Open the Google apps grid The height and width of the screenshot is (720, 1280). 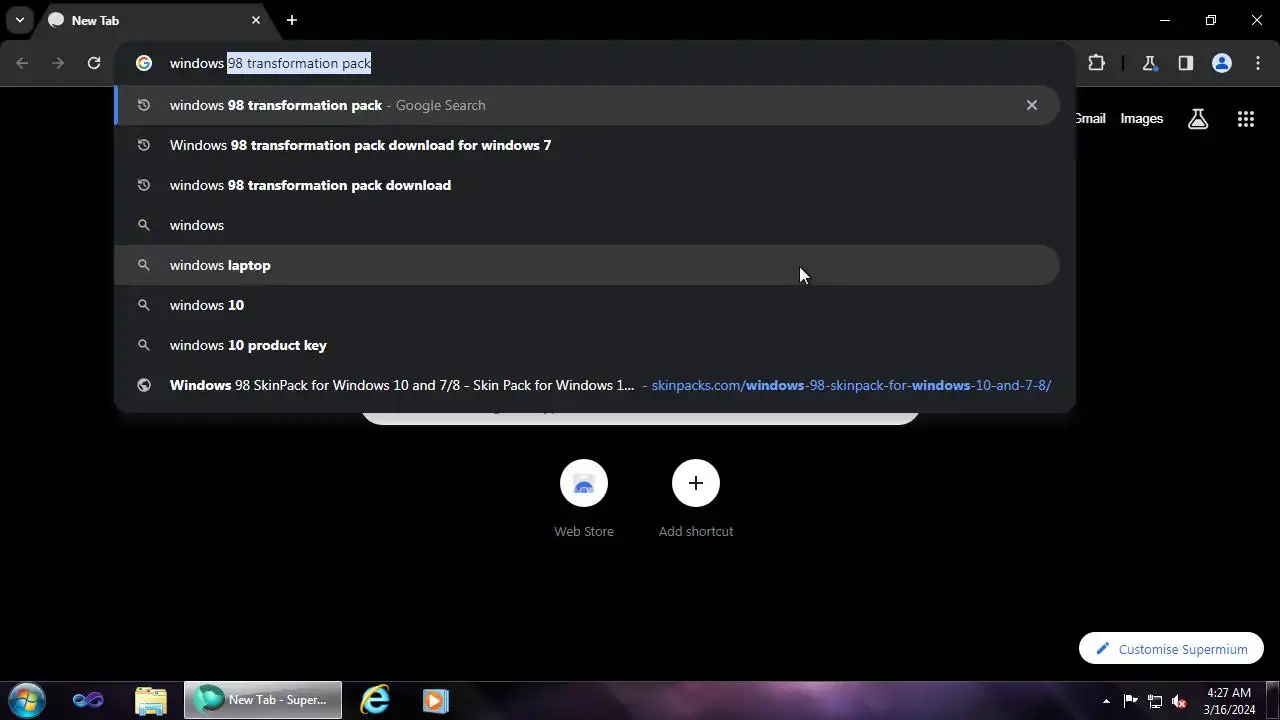pos(1246,119)
